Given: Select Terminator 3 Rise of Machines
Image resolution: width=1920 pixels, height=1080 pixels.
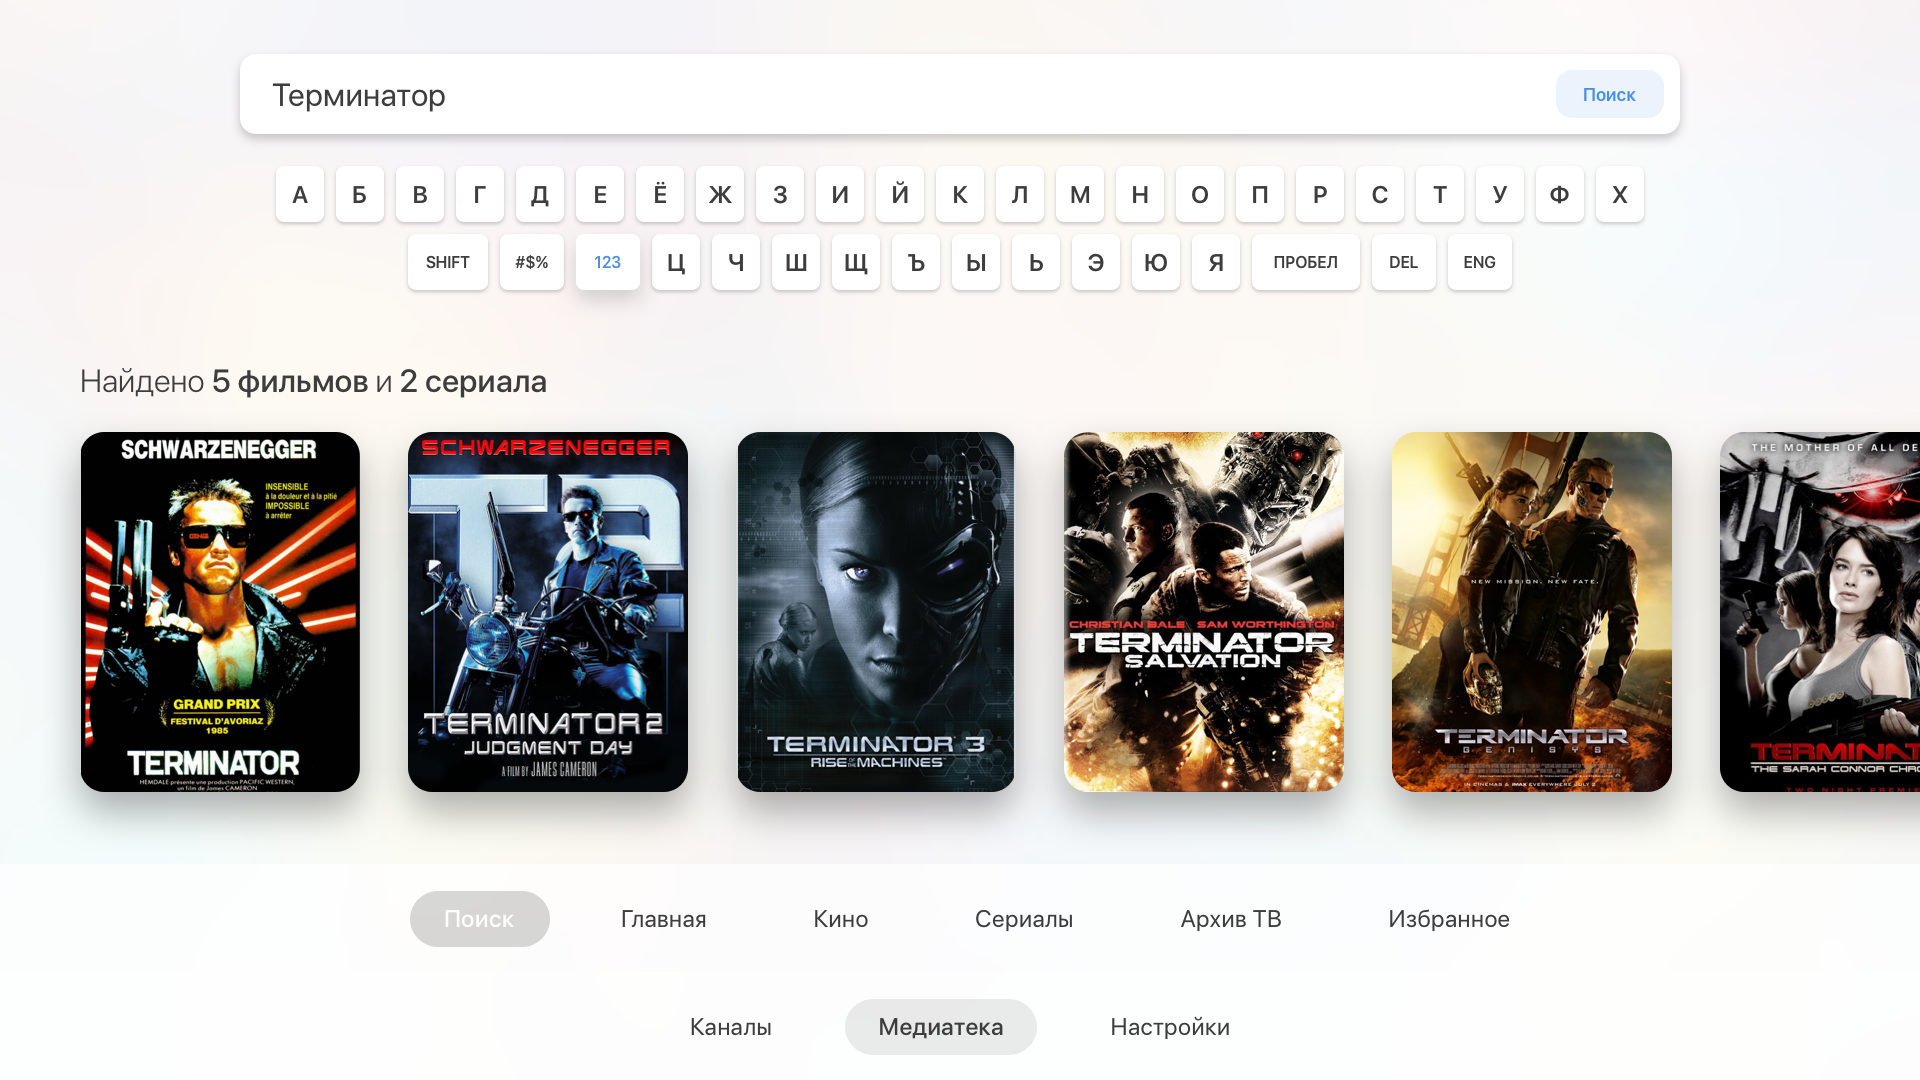Looking at the screenshot, I should click(876, 612).
